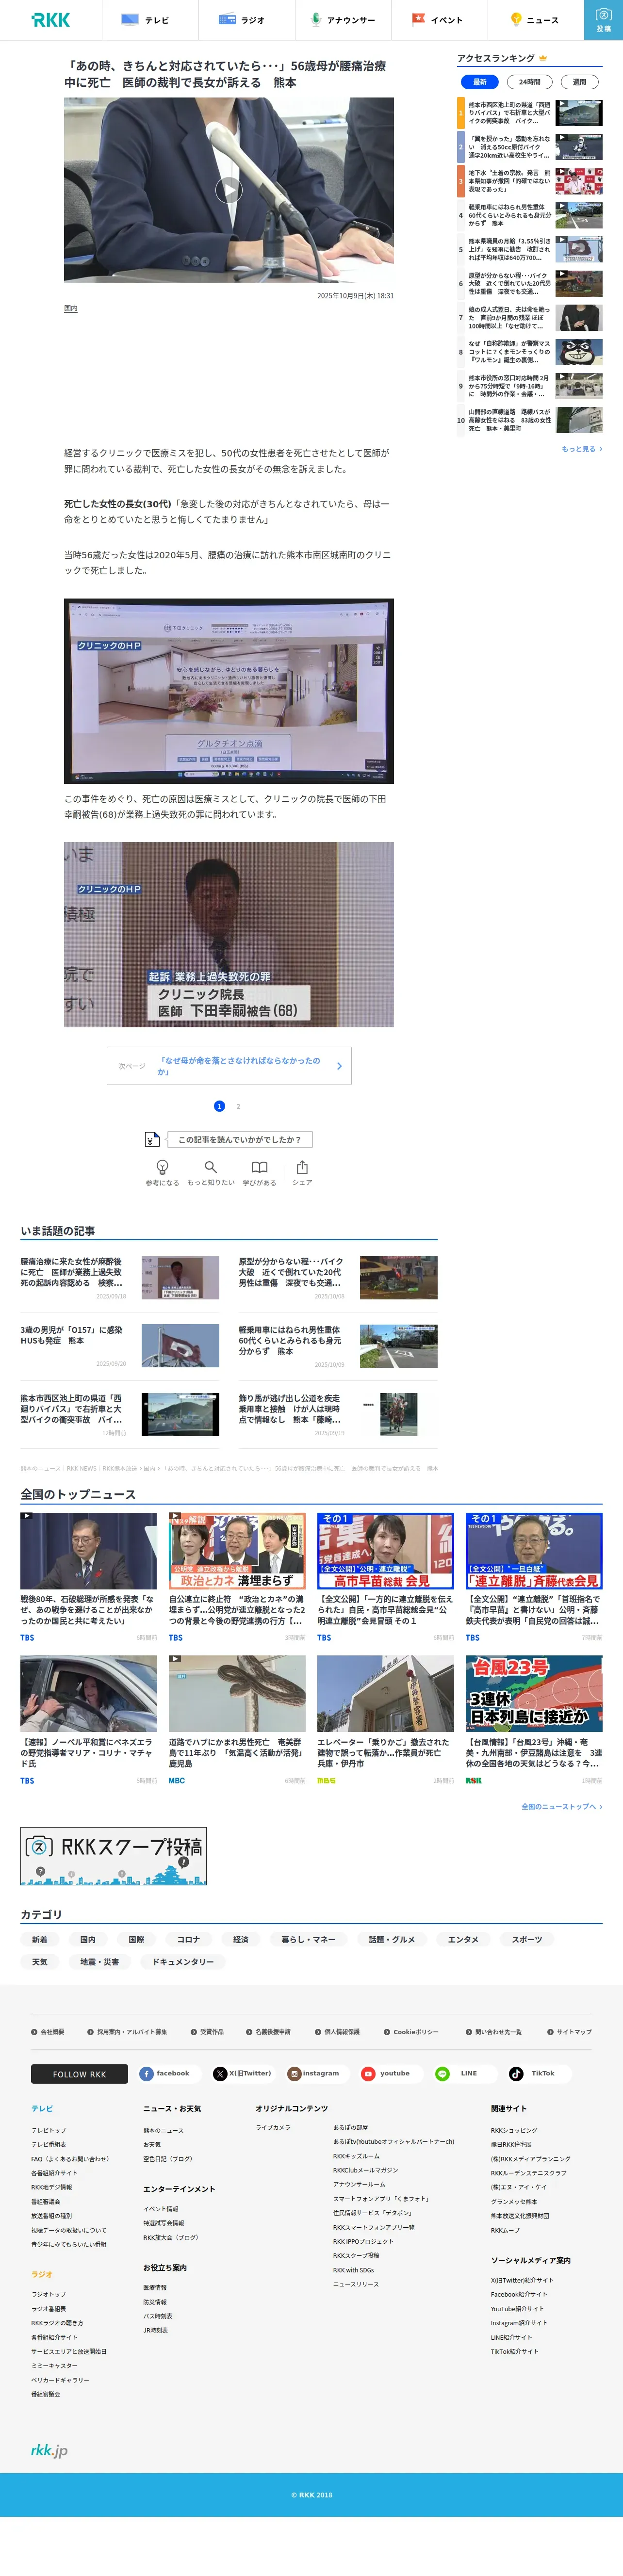Open the イベント navigation menu

pyautogui.click(x=438, y=20)
